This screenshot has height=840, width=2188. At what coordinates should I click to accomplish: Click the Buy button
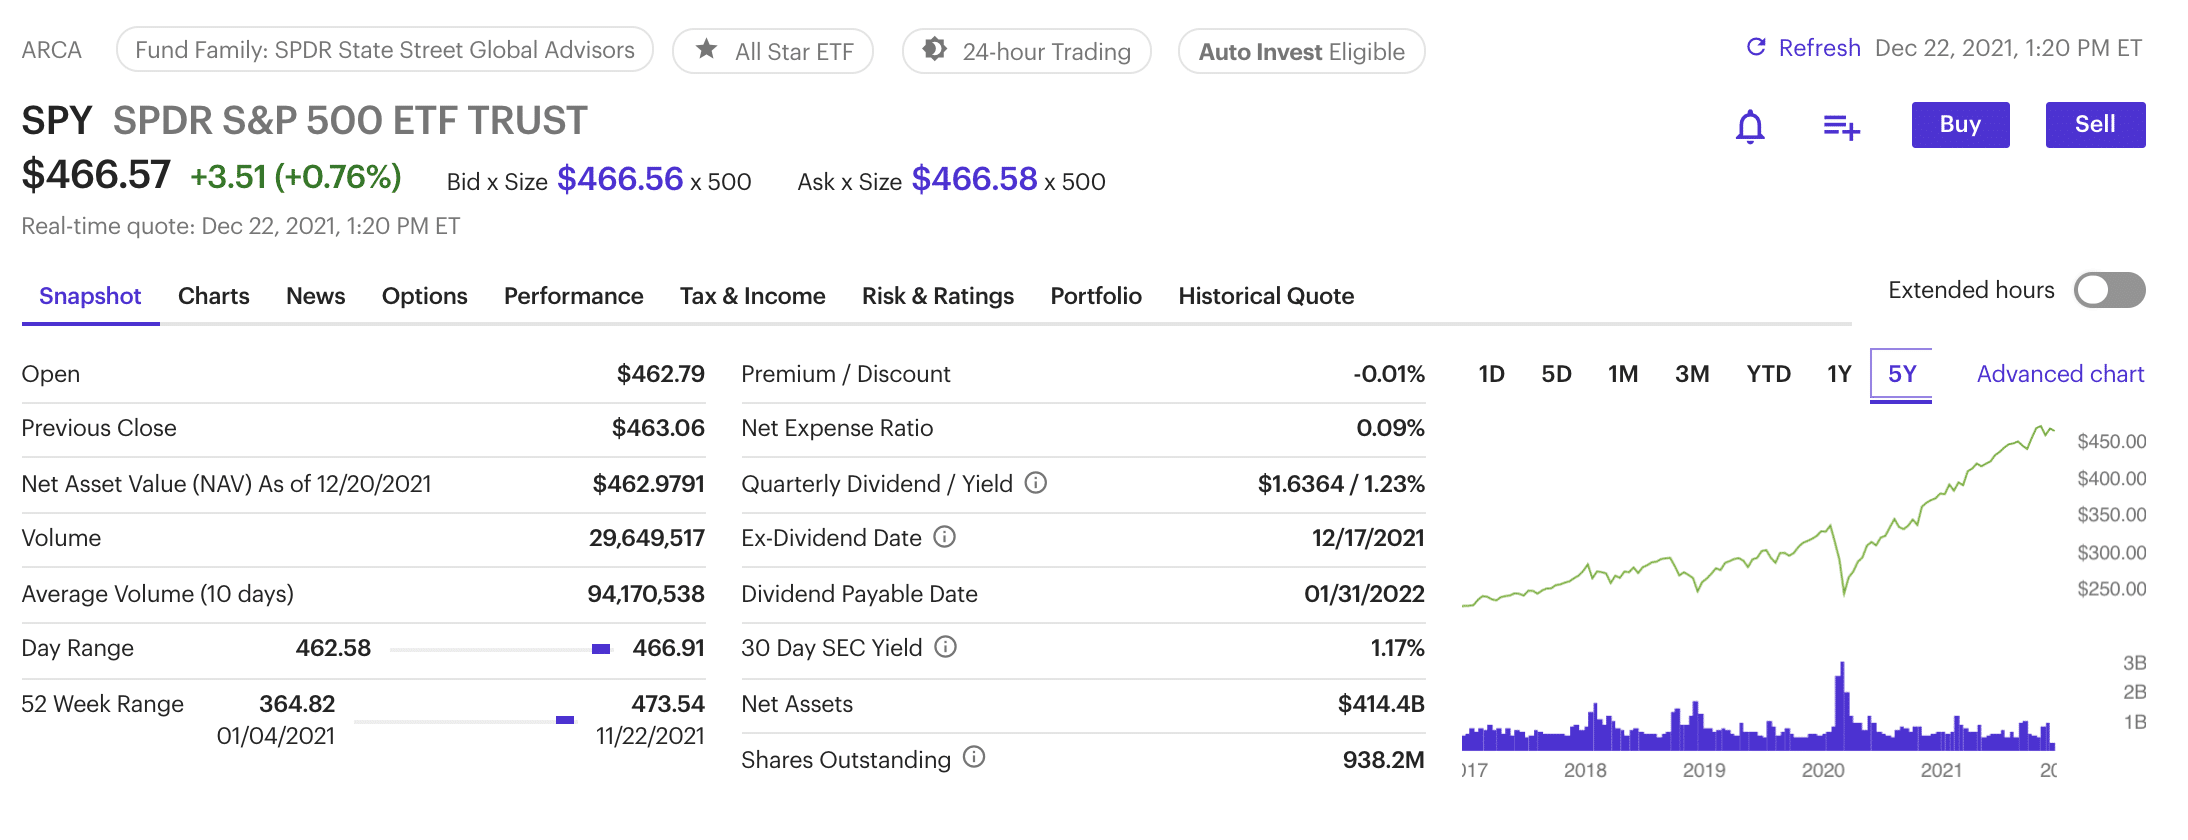tap(1960, 125)
